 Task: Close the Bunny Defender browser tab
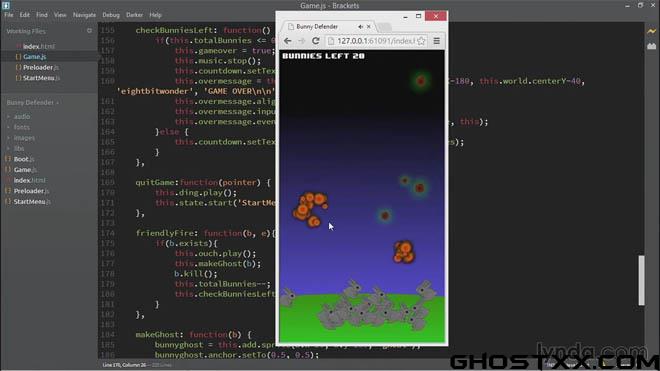(x=369, y=27)
